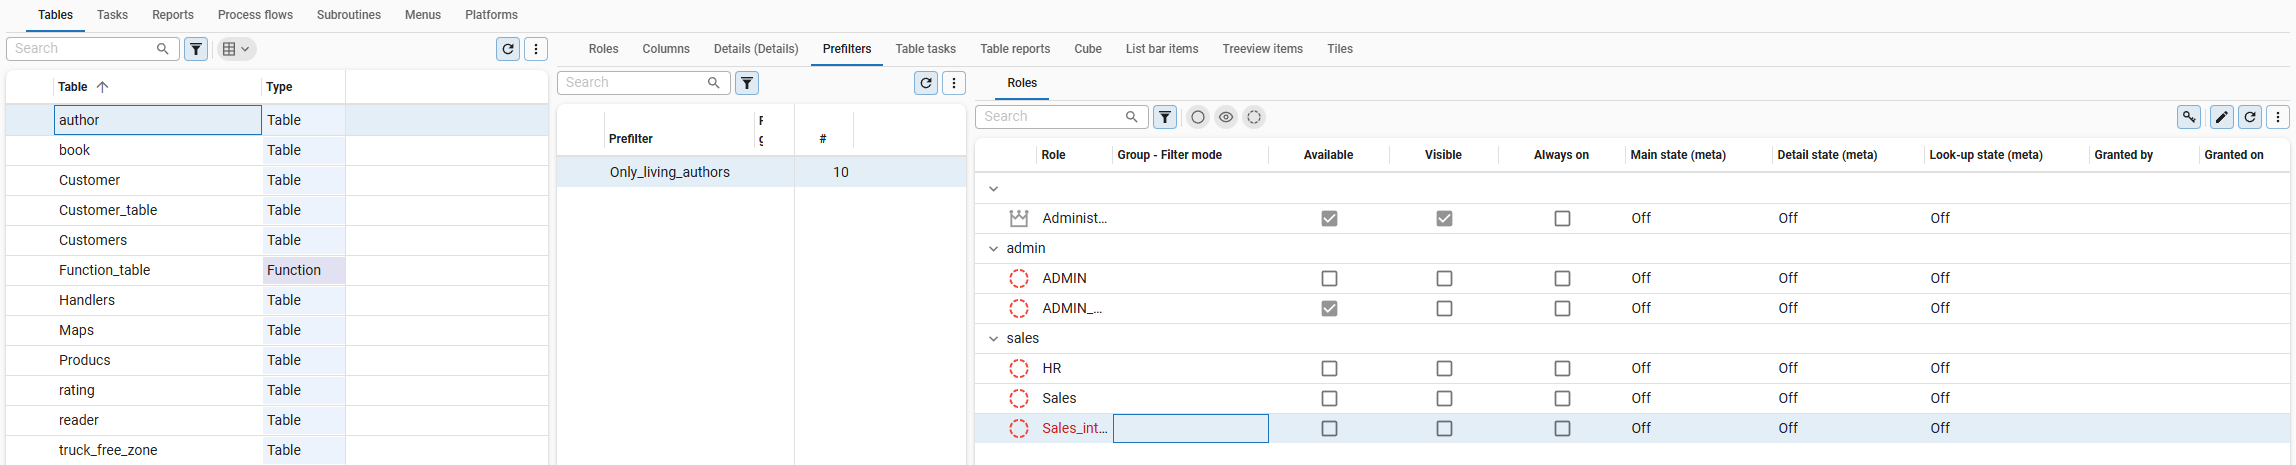The width and height of the screenshot is (2296, 465).
Task: Open the Cube detail tab
Action: 1088,49
